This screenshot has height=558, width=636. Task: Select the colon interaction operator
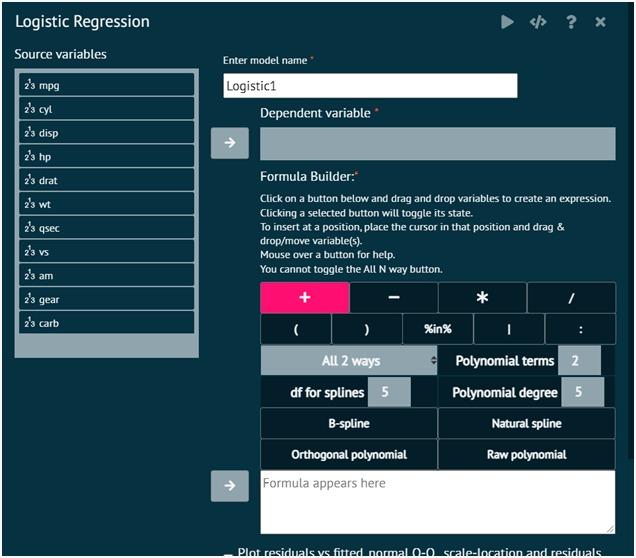(580, 329)
